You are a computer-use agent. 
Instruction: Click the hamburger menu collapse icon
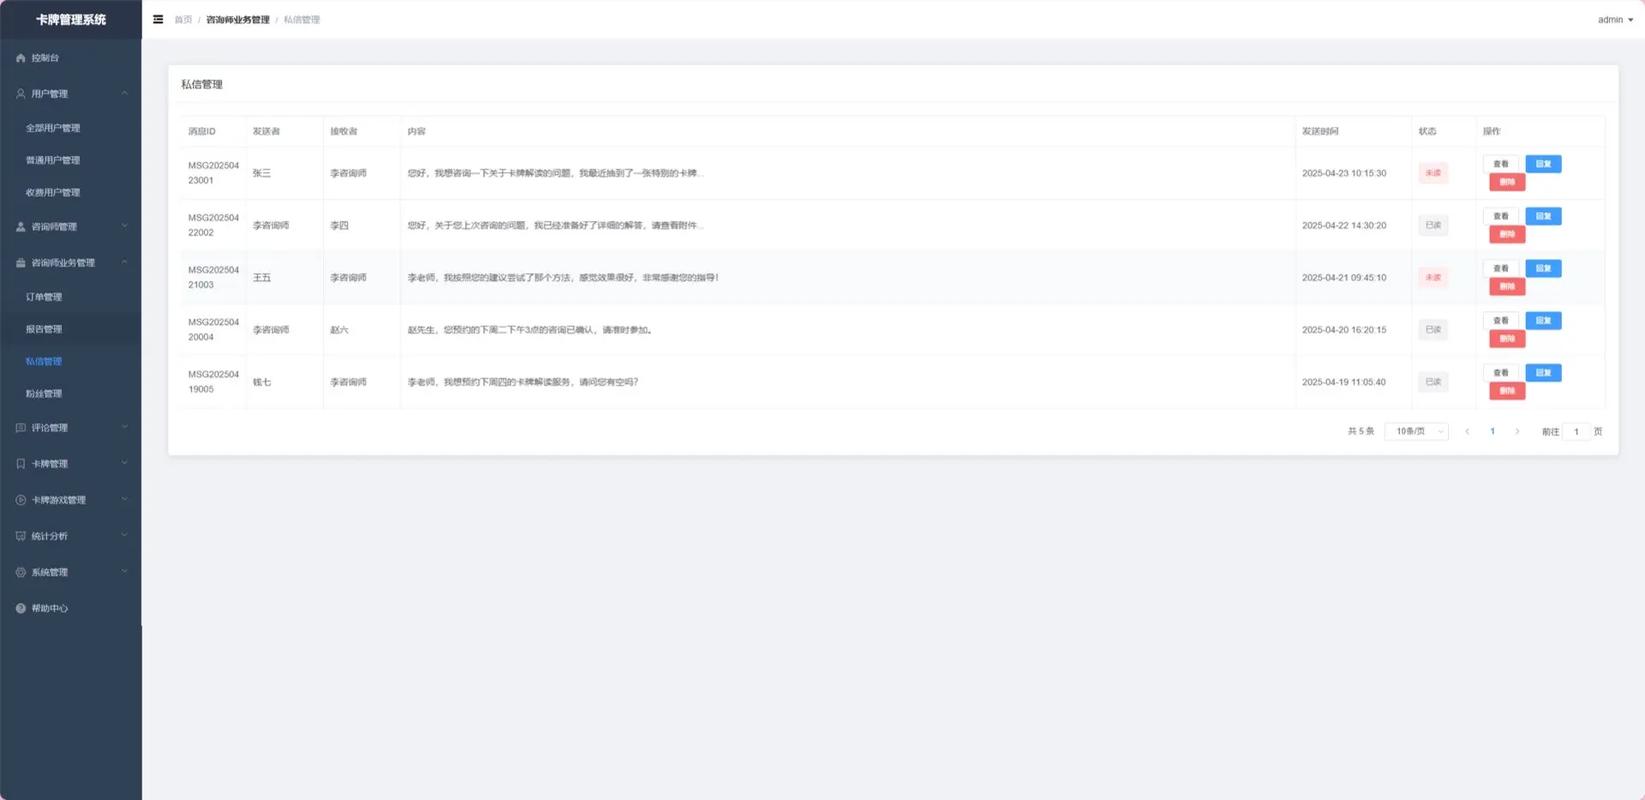pos(158,19)
